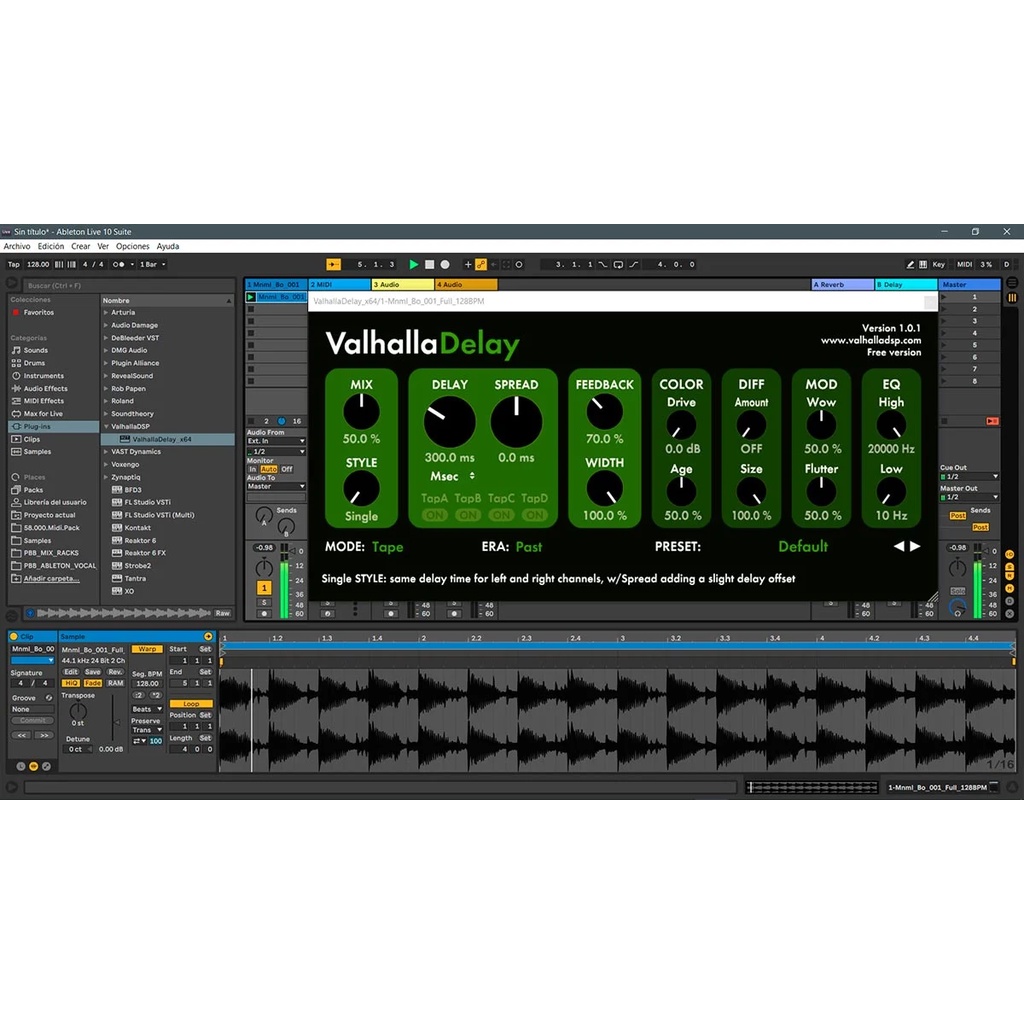Open the Edición menu
Image resolution: width=1024 pixels, height=1024 pixels.
51,246
